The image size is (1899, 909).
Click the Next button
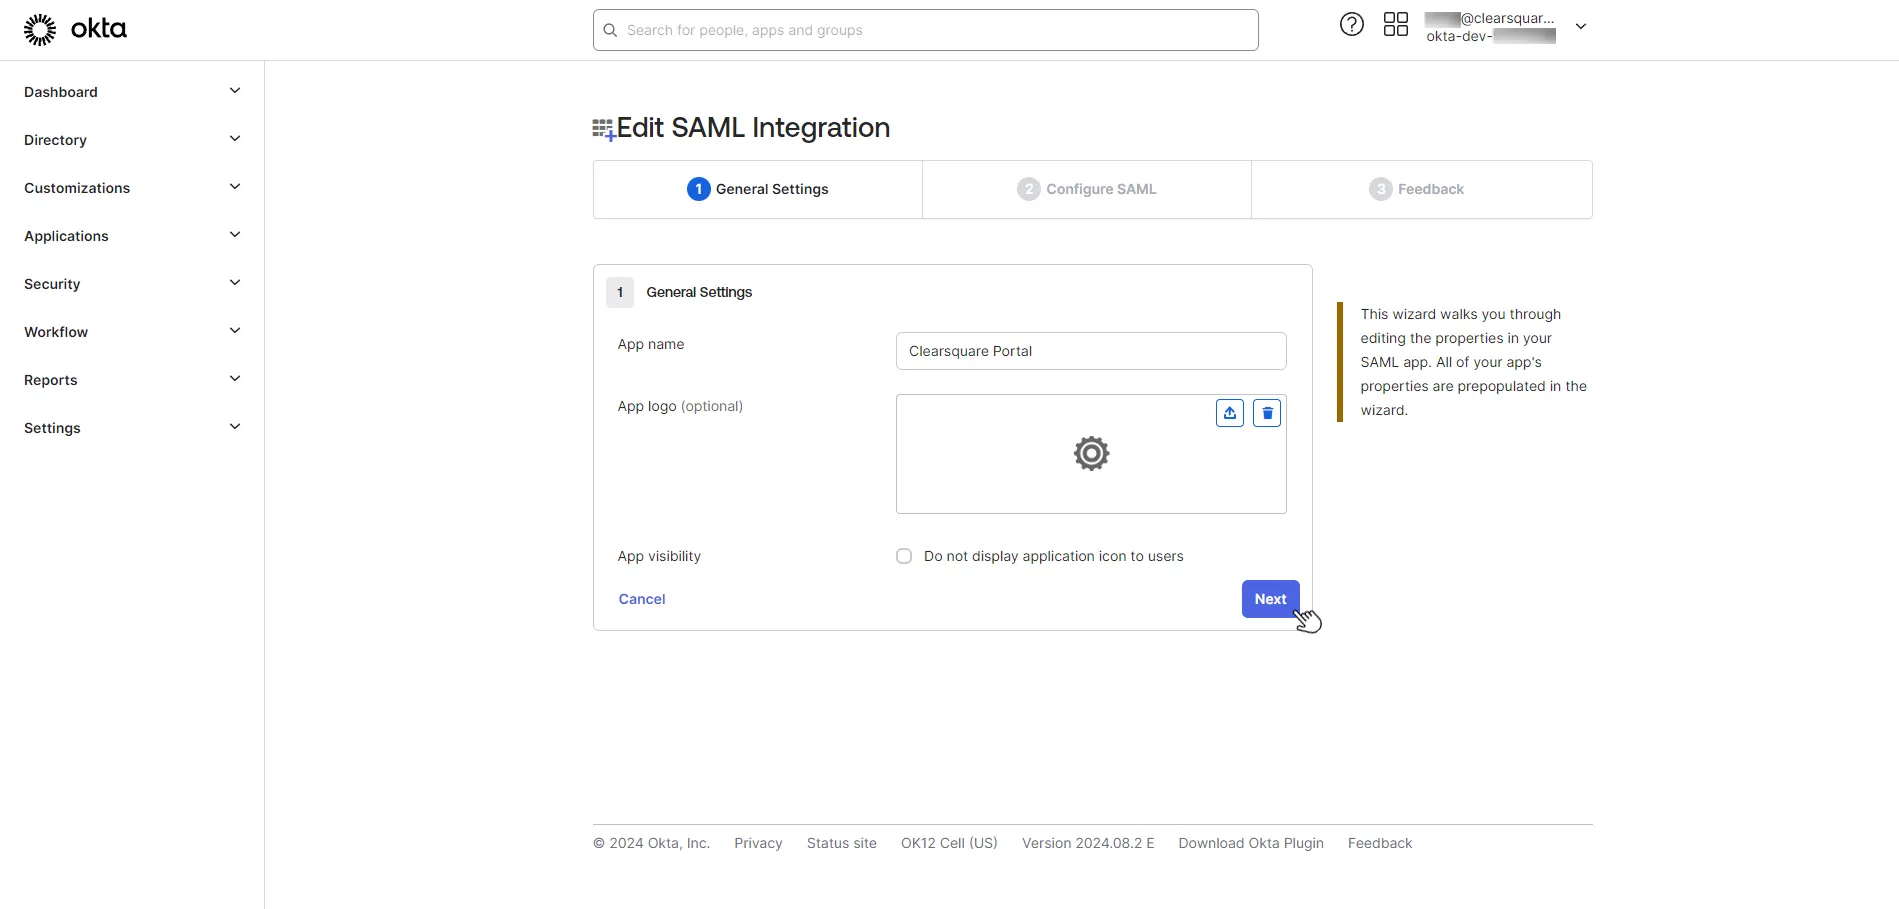point(1271,599)
